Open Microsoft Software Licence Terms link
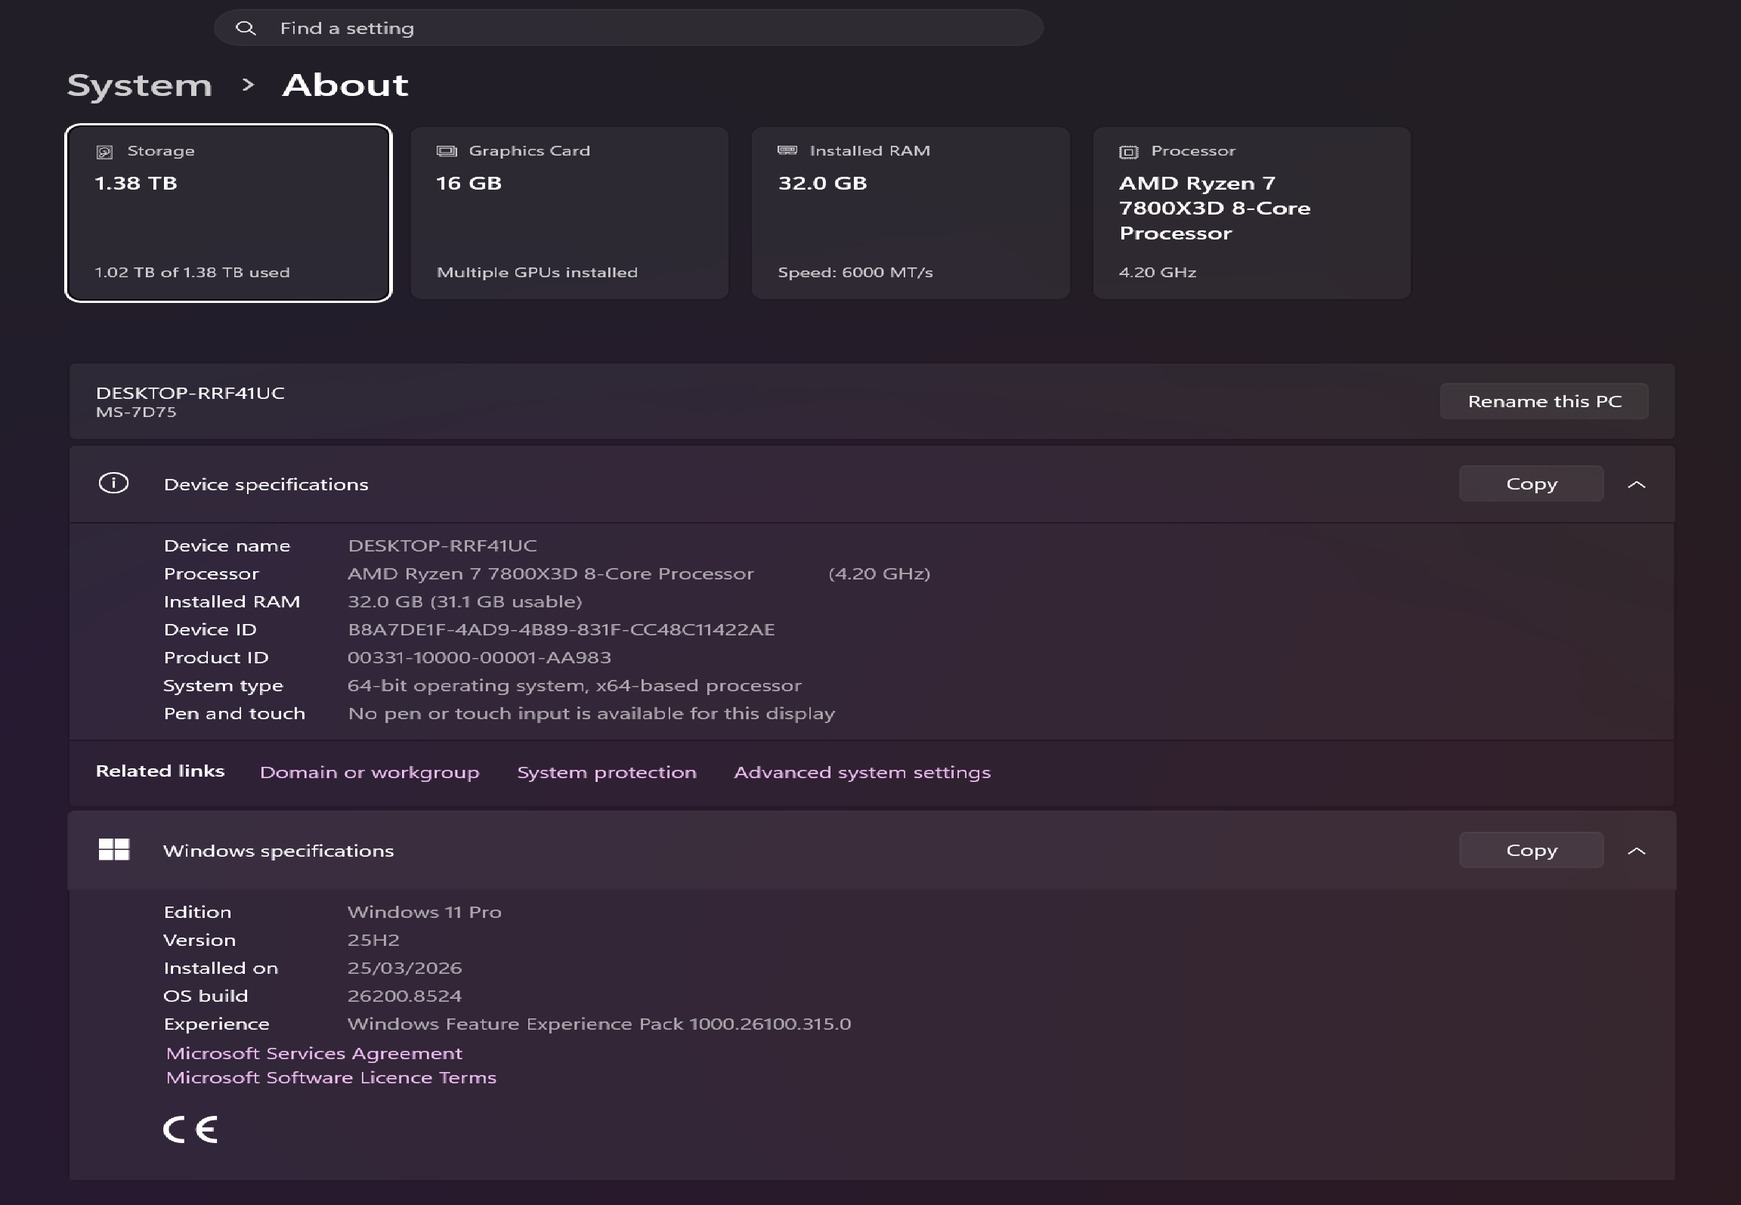The height and width of the screenshot is (1205, 1741). tap(331, 1077)
